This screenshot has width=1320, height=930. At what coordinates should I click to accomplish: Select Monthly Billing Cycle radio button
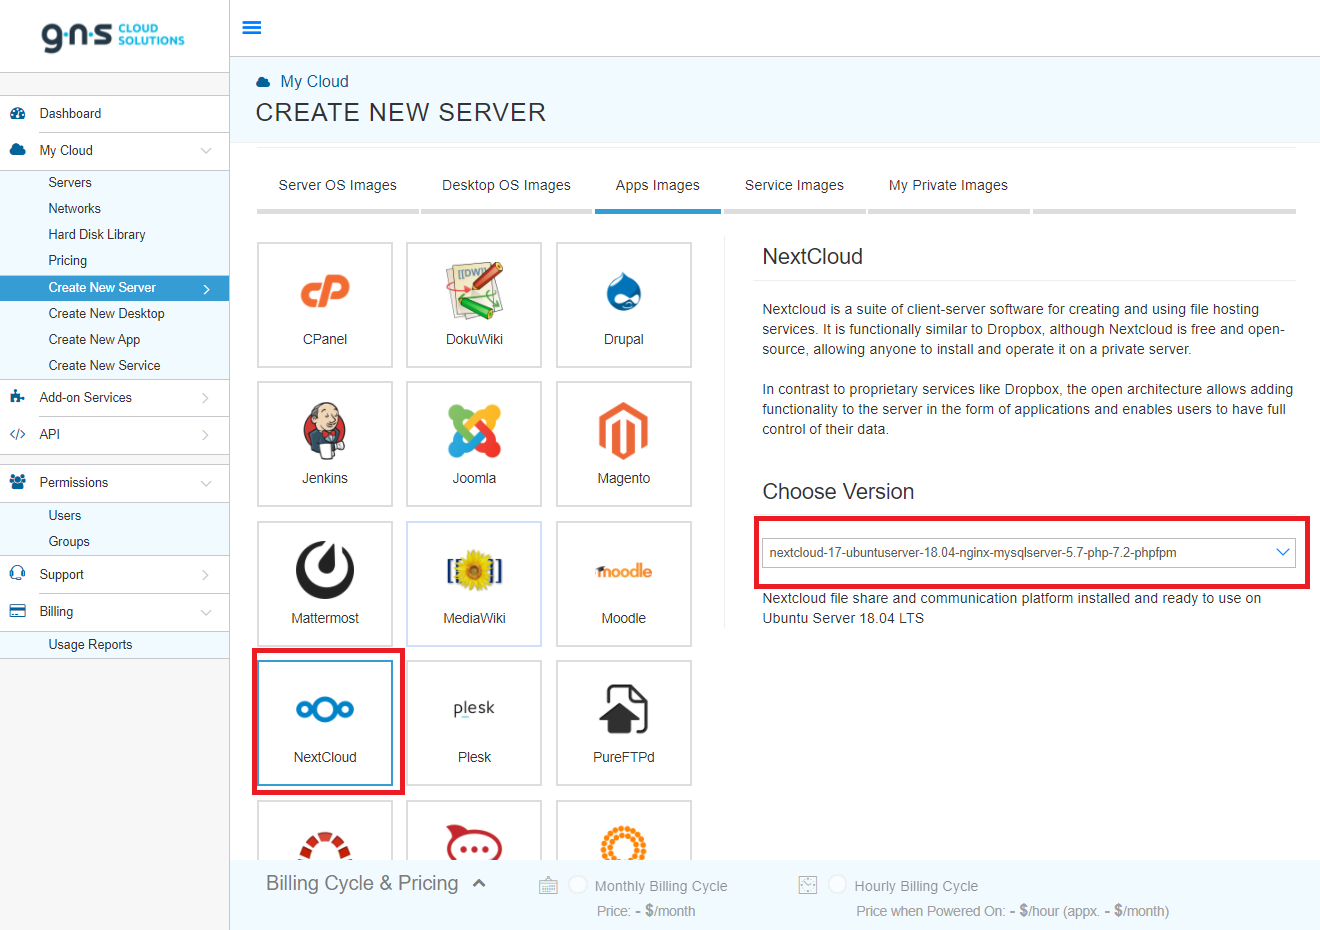[578, 885]
